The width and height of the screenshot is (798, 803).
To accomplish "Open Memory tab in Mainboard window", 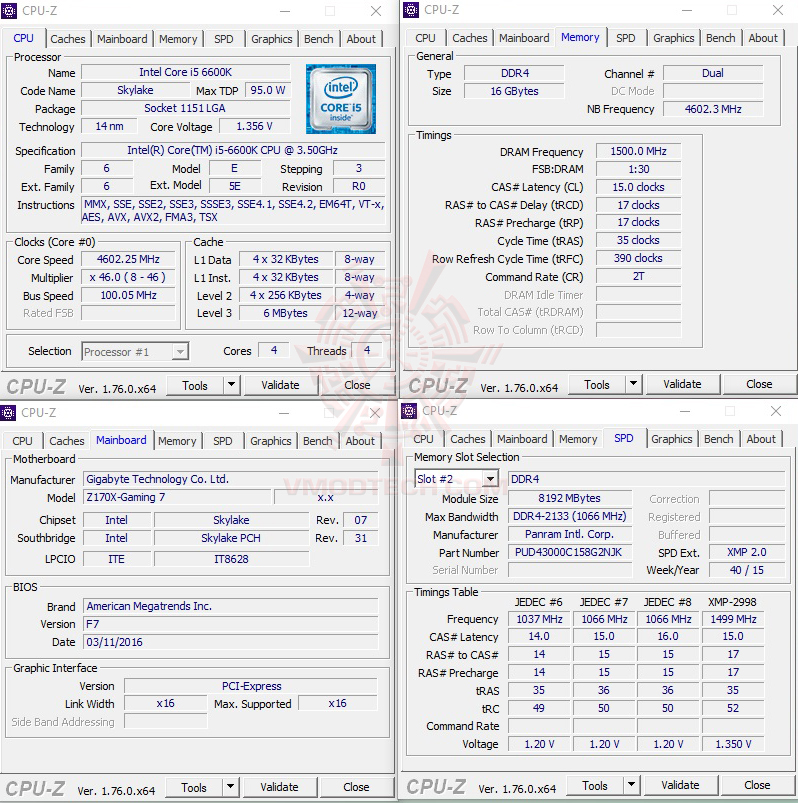I will coord(177,441).
